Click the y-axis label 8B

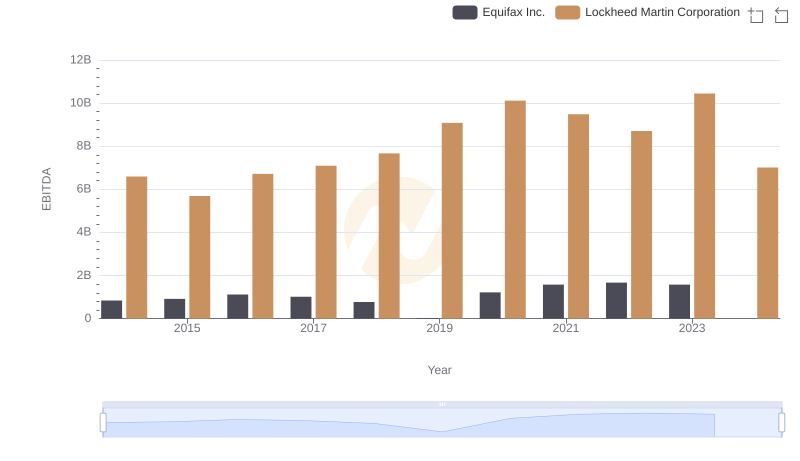[x=84, y=146]
